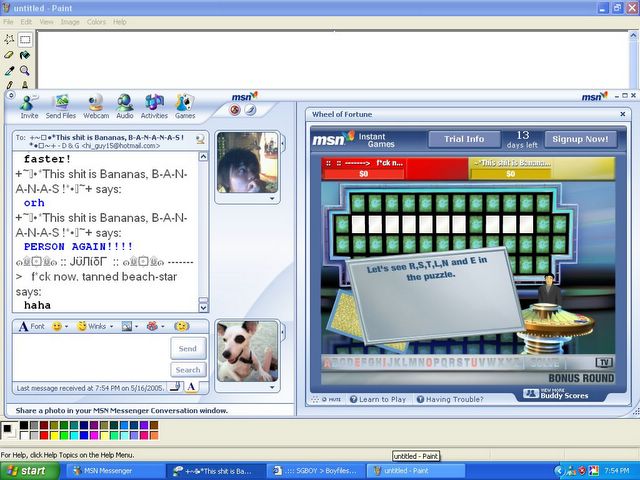
Task: Open the emoticons dropdown
Action: (66, 327)
